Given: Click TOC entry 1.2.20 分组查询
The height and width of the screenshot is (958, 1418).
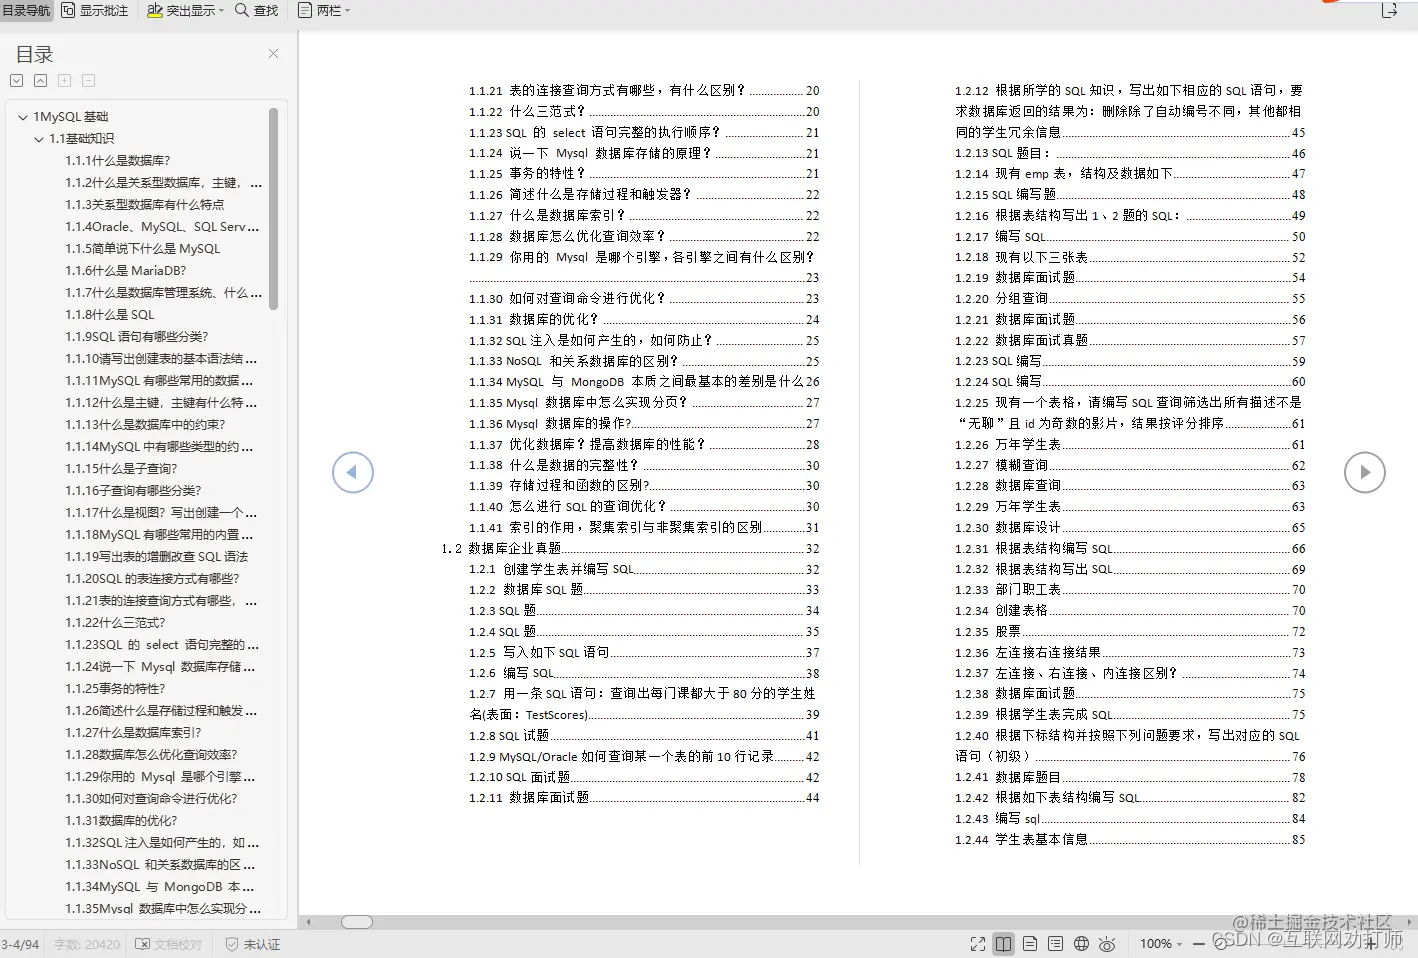Looking at the screenshot, I should (1130, 298).
